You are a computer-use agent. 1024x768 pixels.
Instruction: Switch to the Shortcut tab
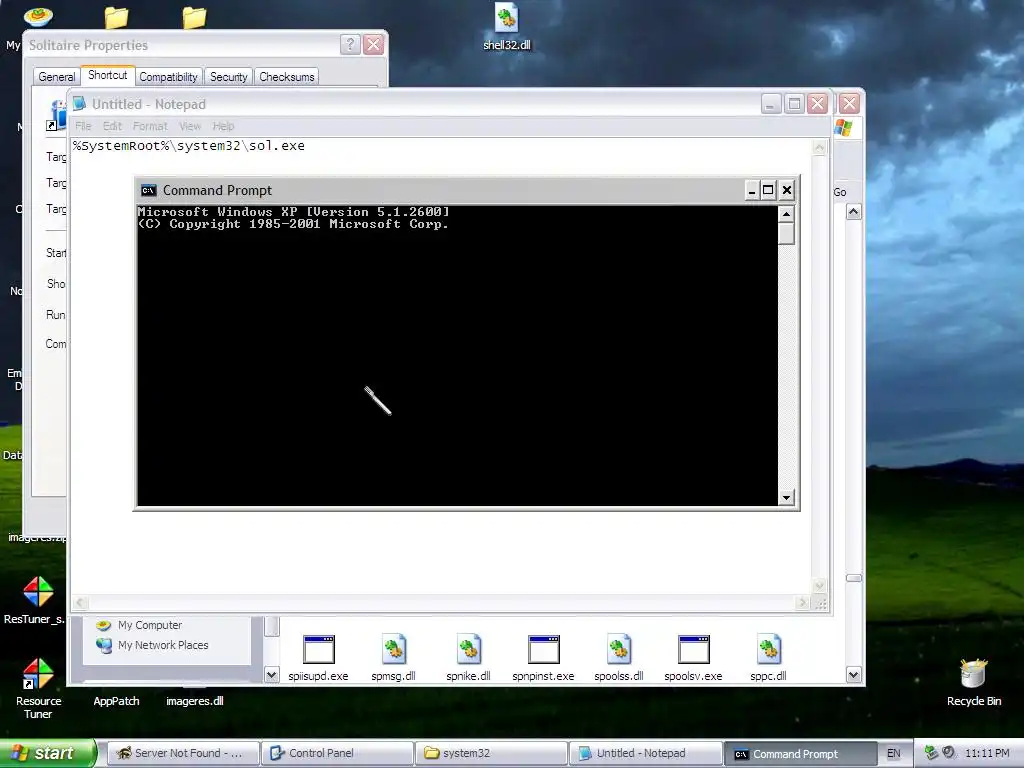click(108, 75)
